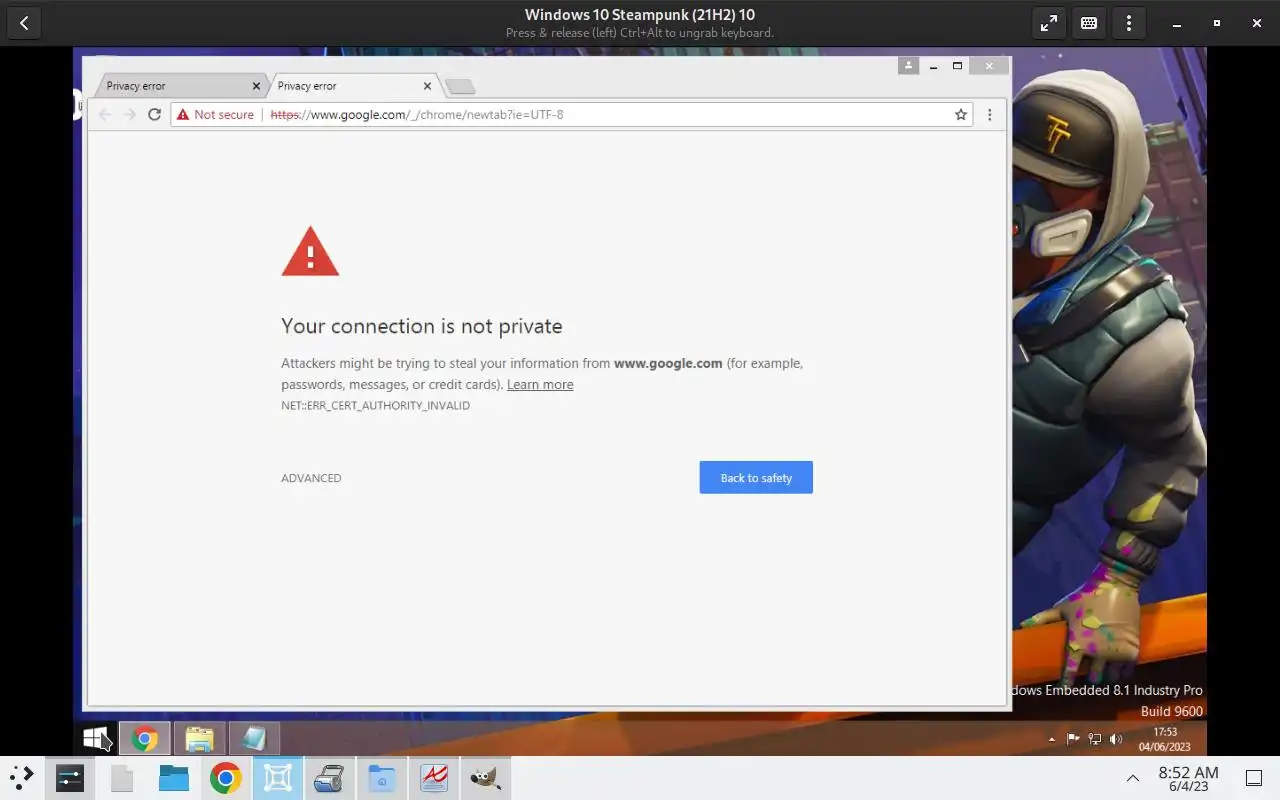1280x800 pixels.
Task: Launch GIMP from the host taskbar
Action: 486,777
